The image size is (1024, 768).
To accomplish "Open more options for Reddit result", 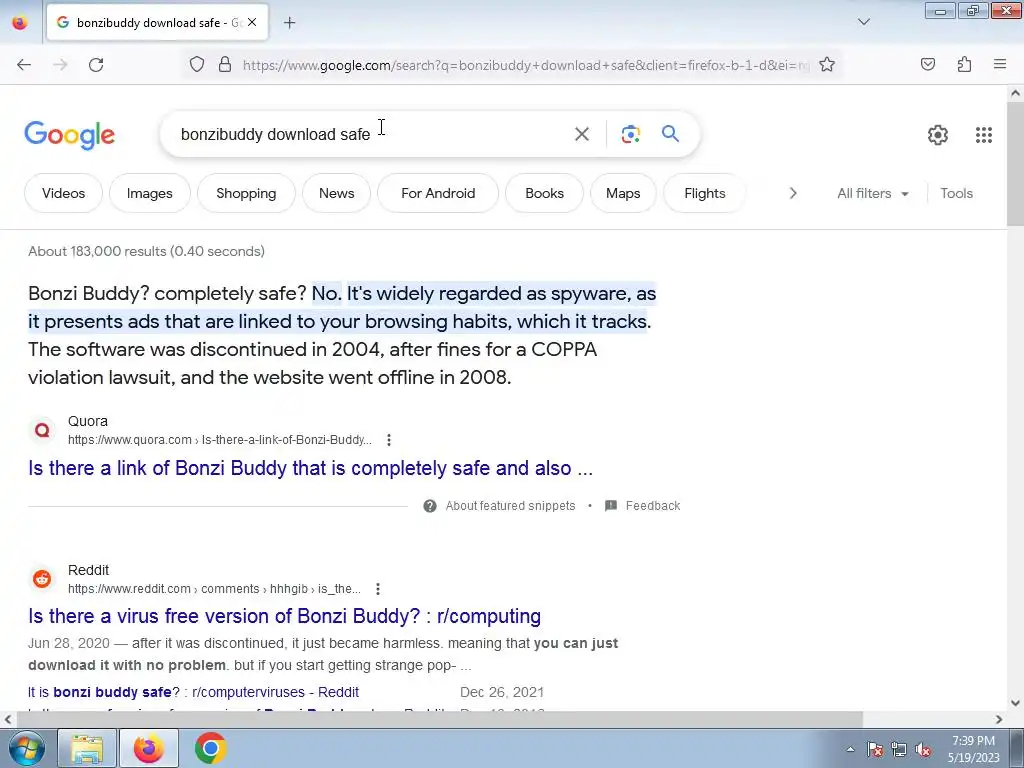I will [x=377, y=589].
